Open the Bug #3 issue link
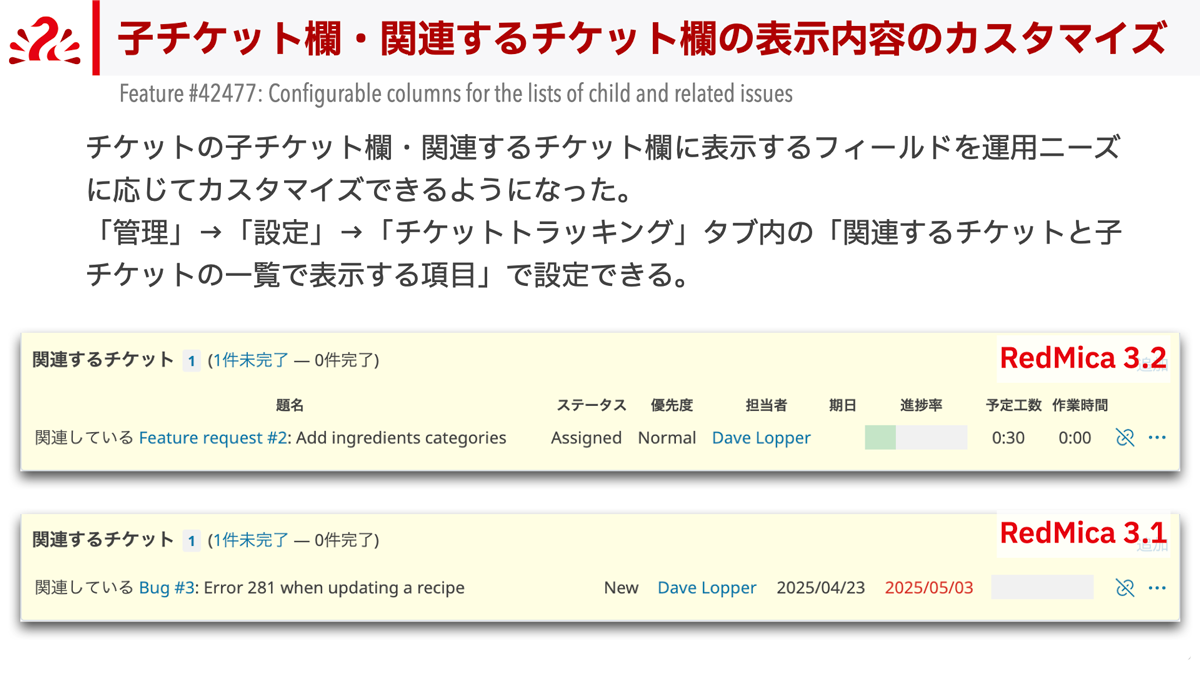This screenshot has width=1200, height=675. click(168, 588)
